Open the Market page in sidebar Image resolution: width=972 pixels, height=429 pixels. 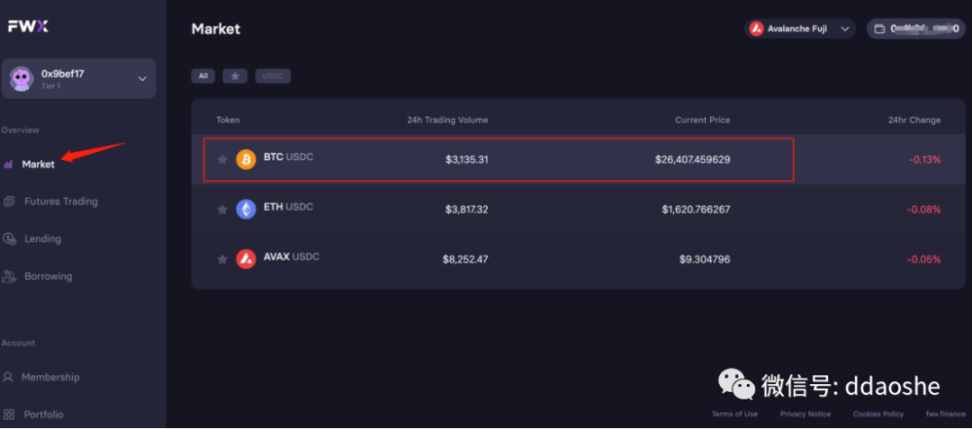(x=38, y=164)
